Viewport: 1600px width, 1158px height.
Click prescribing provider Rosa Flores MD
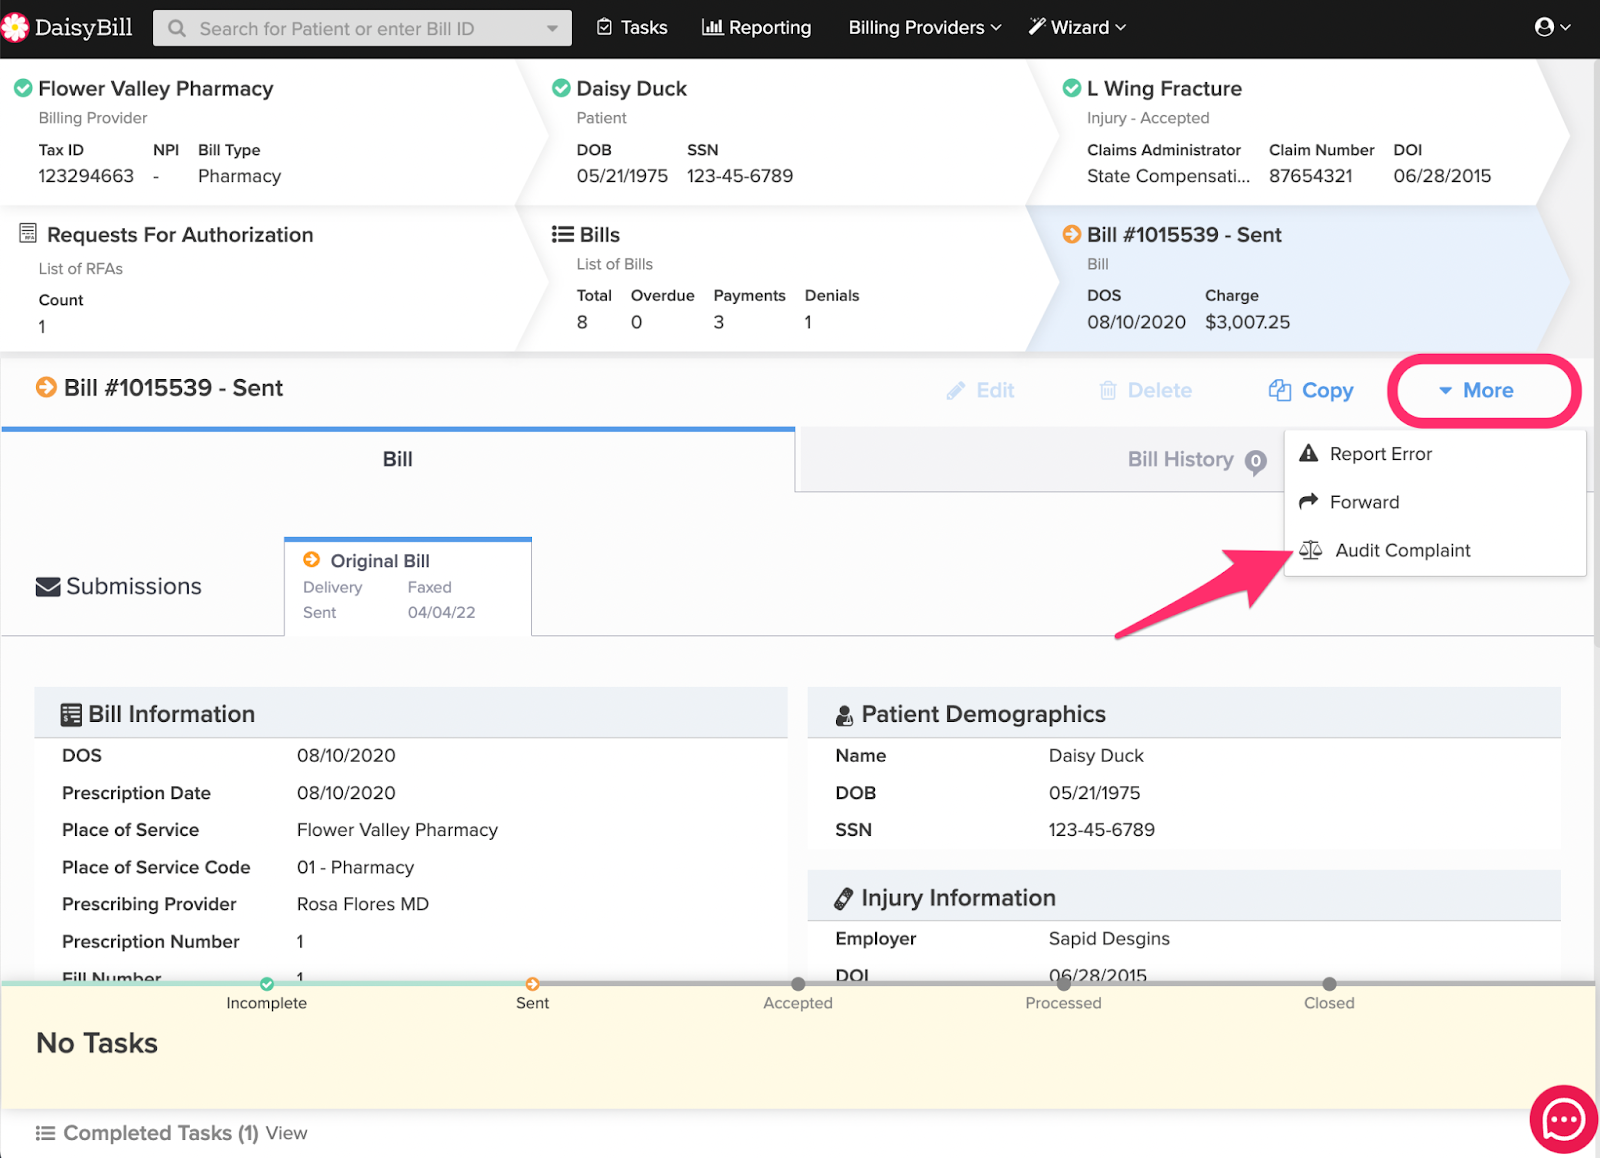(x=363, y=904)
